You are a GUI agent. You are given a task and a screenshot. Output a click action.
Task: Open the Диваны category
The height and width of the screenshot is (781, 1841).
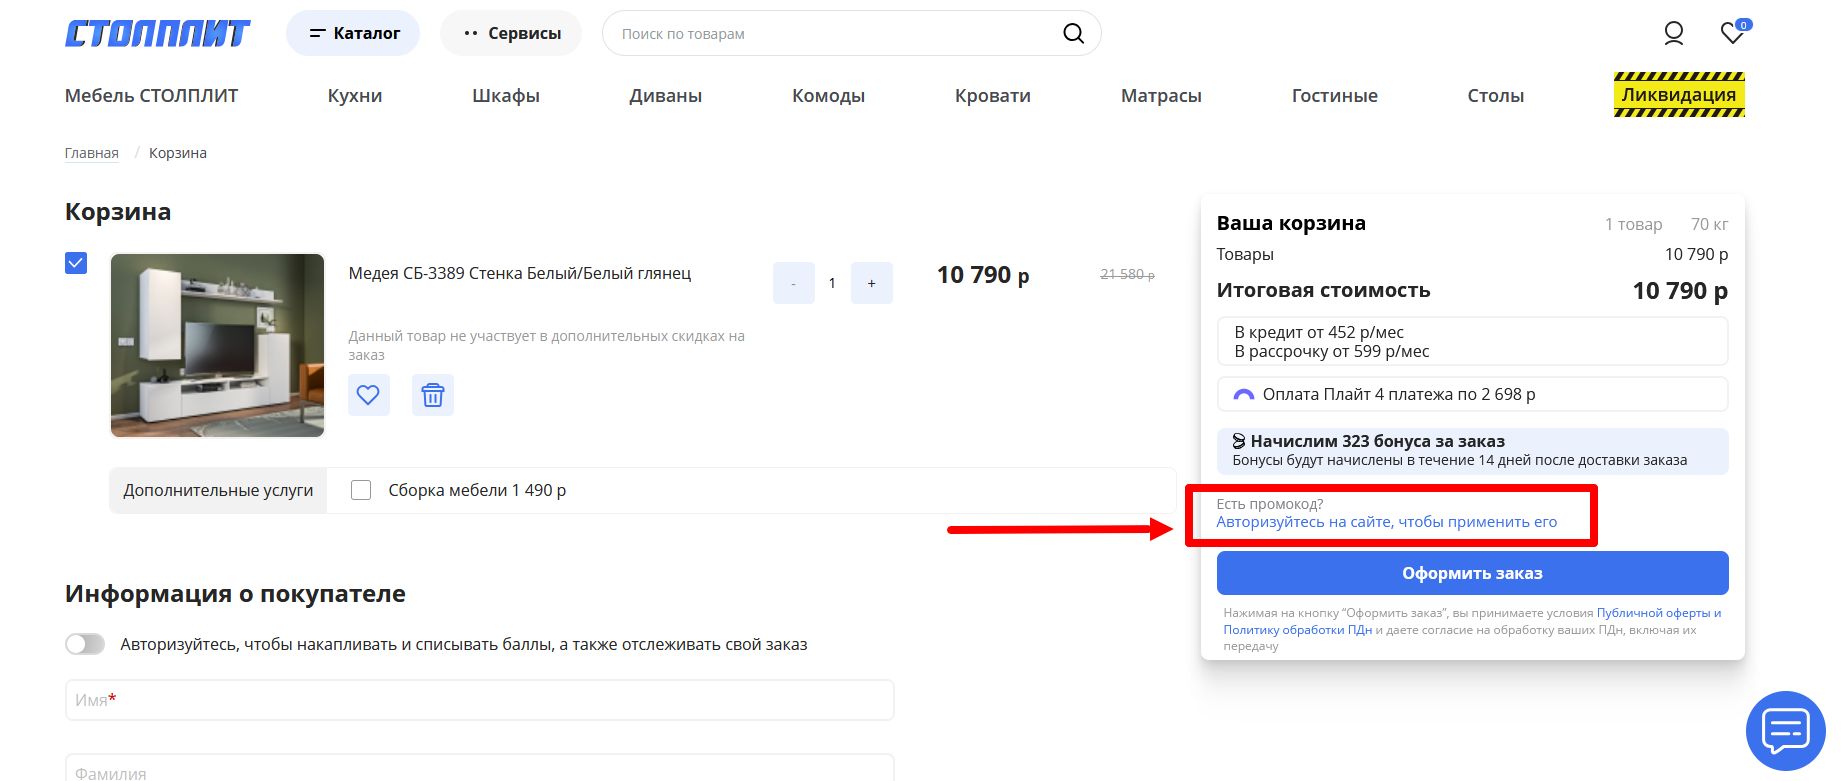[x=665, y=96]
